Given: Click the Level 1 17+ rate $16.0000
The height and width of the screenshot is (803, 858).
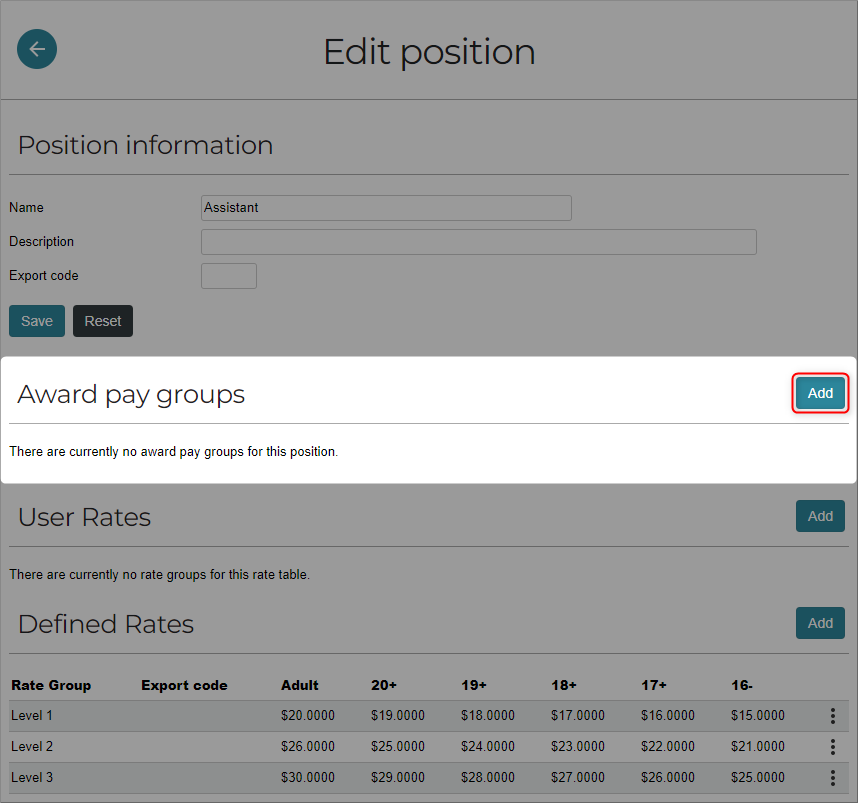Looking at the screenshot, I should [x=668, y=715].
